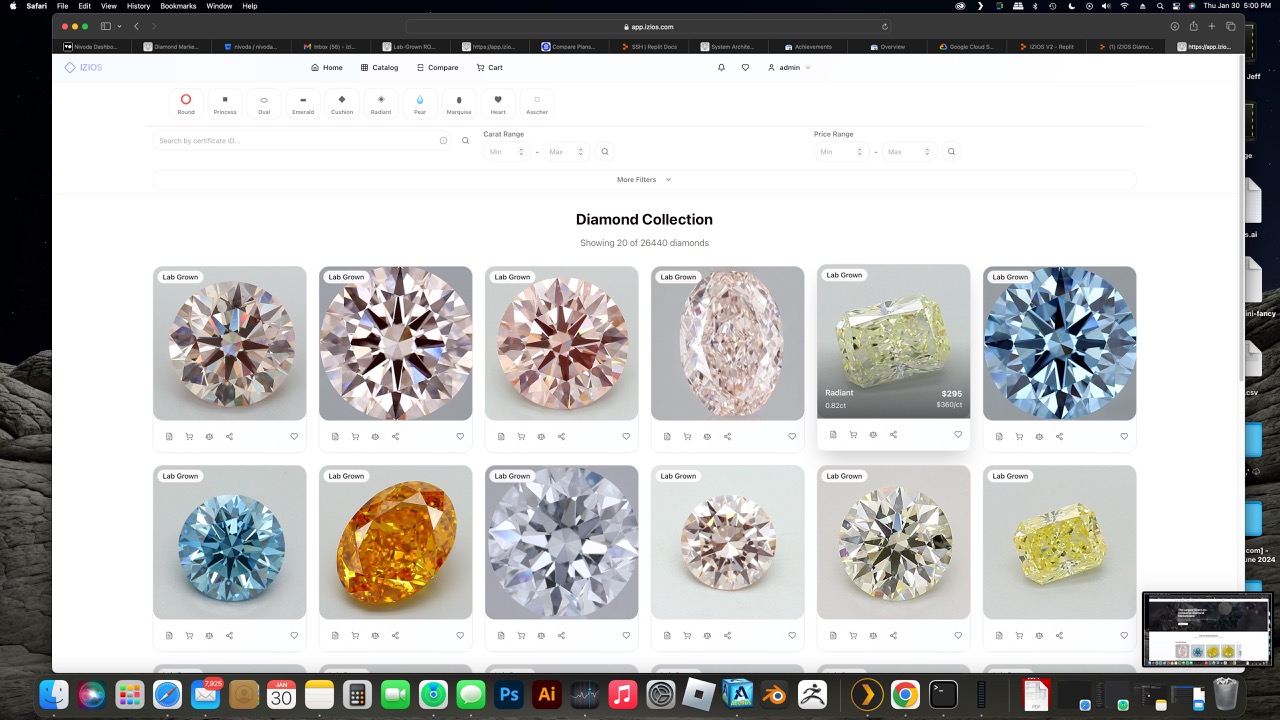The image size is (1280, 720).
Task: View certificate for the Radiant $295 diamond
Action: tap(833, 434)
